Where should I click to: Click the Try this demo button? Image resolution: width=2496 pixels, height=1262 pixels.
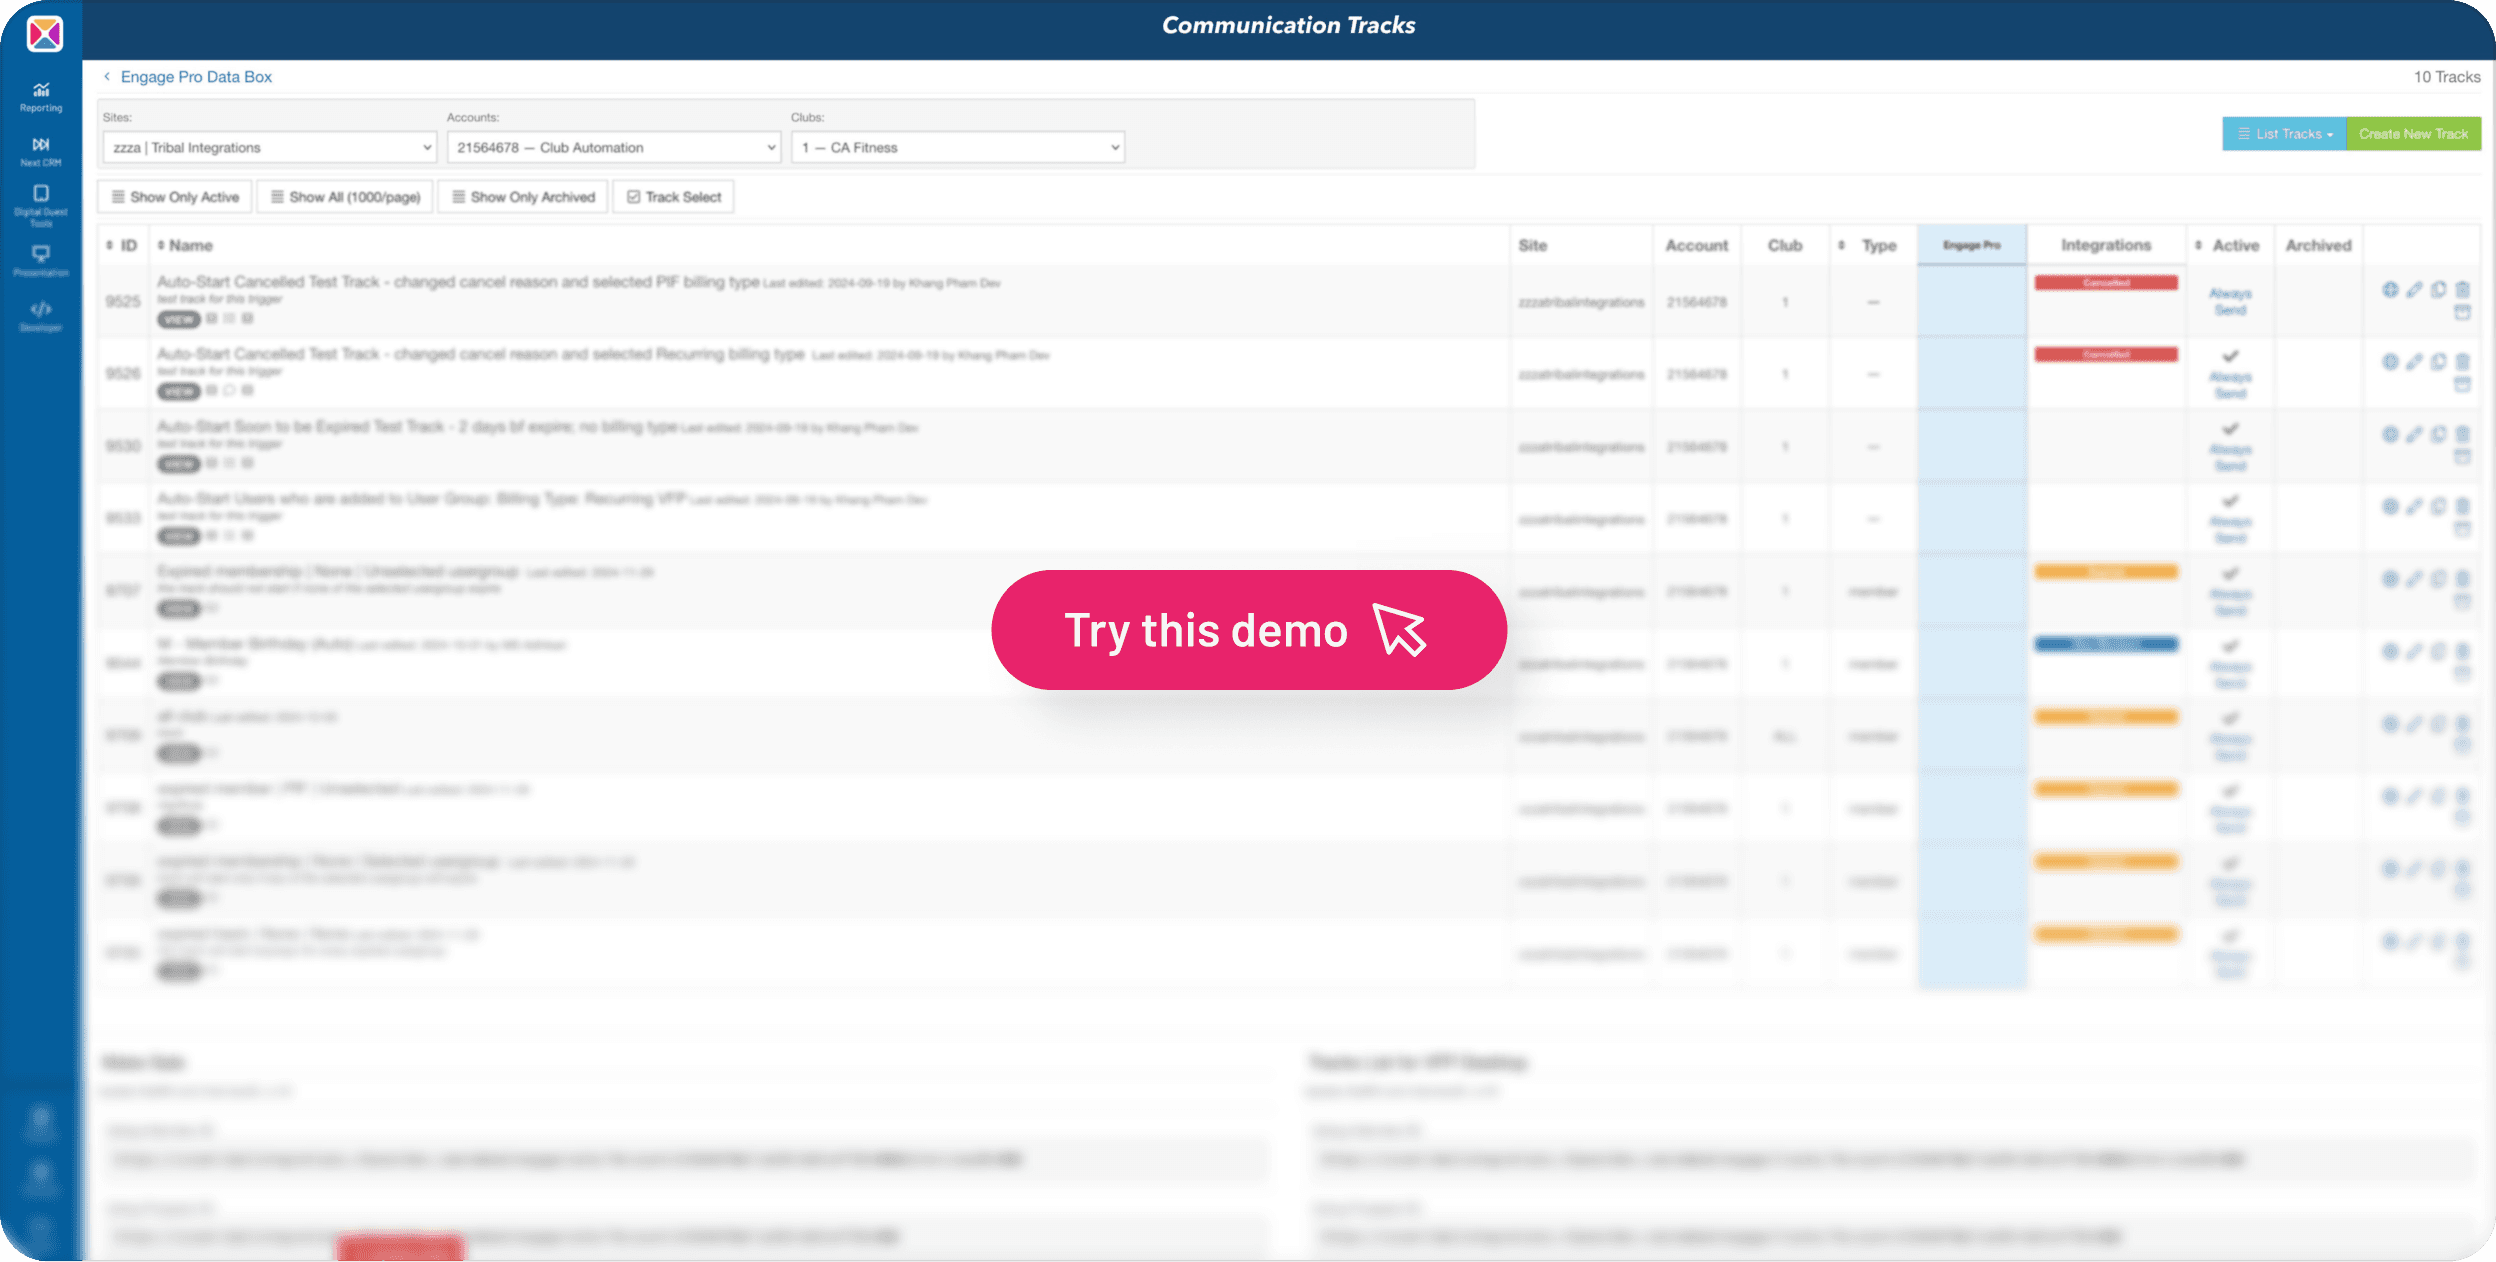(x=1249, y=630)
